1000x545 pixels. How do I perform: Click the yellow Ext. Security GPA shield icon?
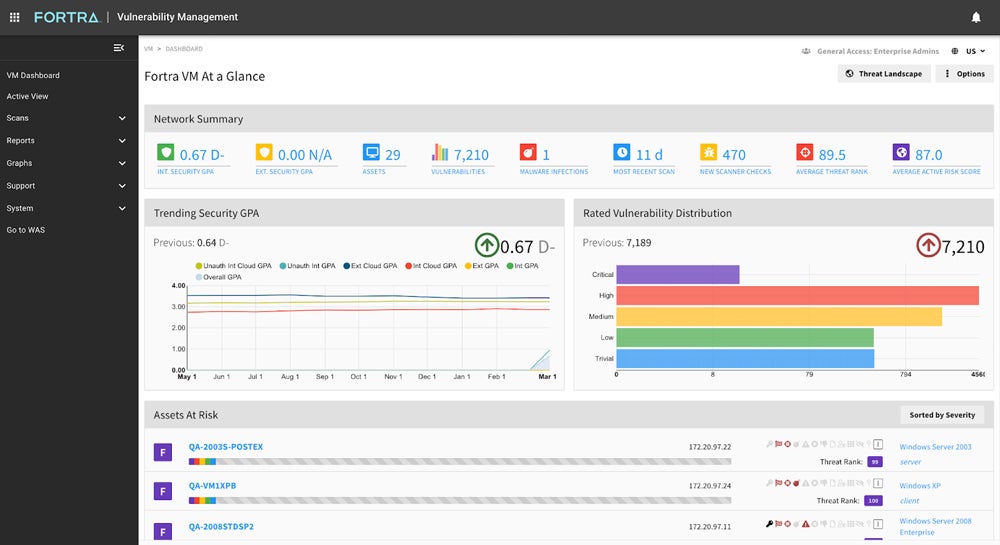(264, 153)
